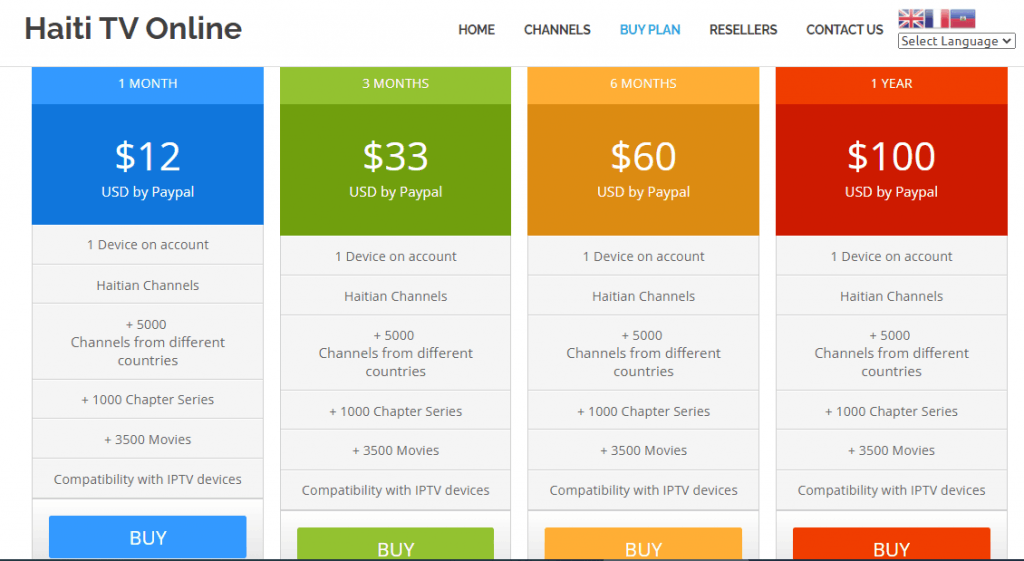Screen dimensions: 1024x561
Task: Switch language with the UK English flag
Action: [x=910, y=18]
